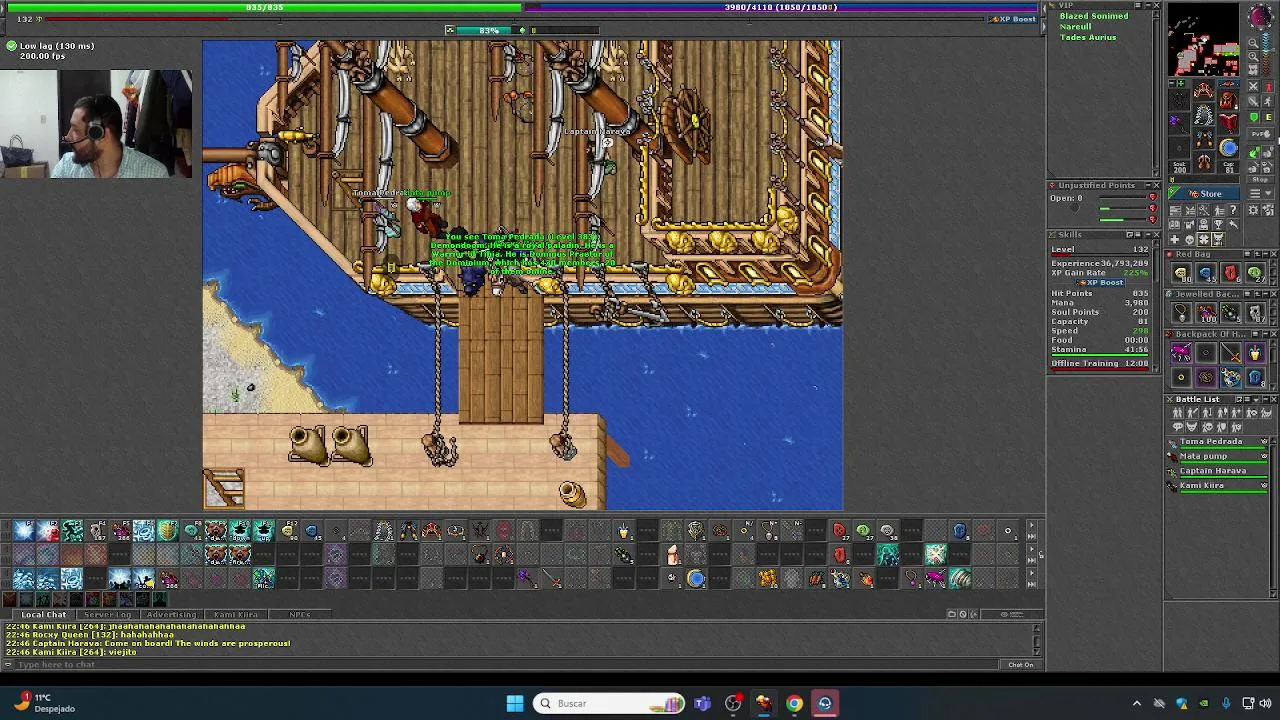
Task: Click the minimap view
Action: coord(1204,40)
